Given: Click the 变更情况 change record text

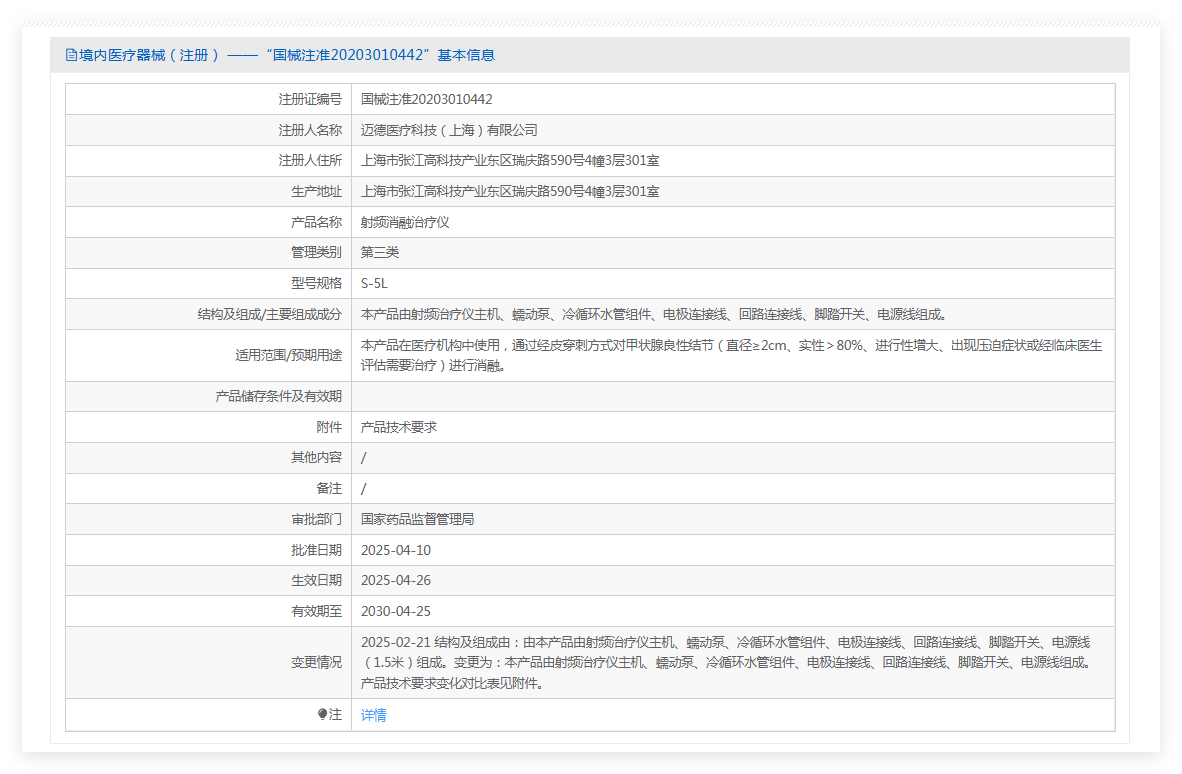Looking at the screenshot, I should (727, 662).
